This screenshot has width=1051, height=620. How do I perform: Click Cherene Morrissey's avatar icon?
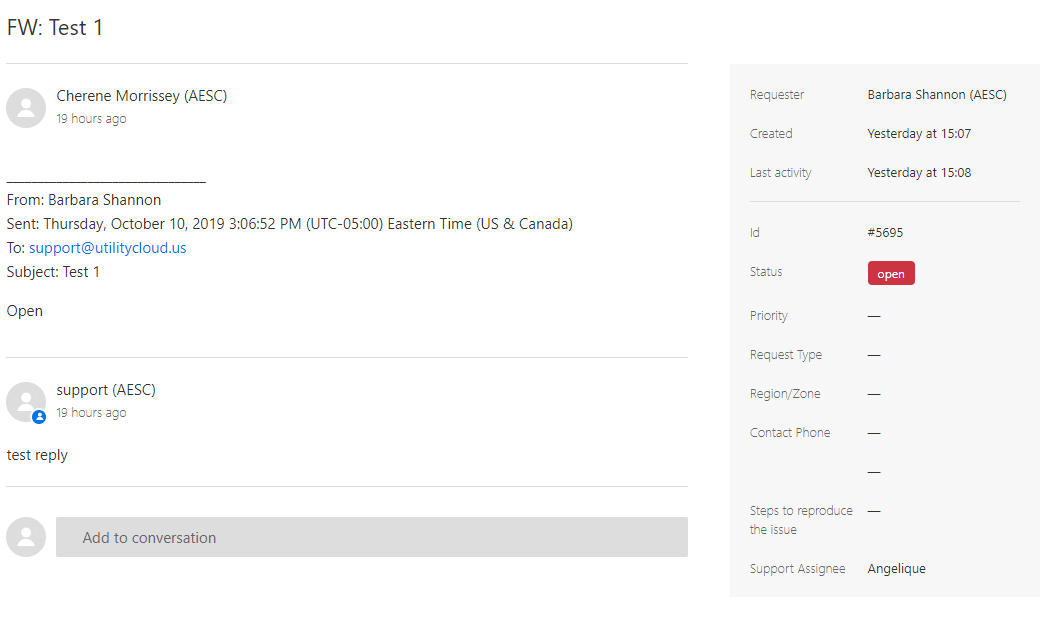[x=26, y=108]
